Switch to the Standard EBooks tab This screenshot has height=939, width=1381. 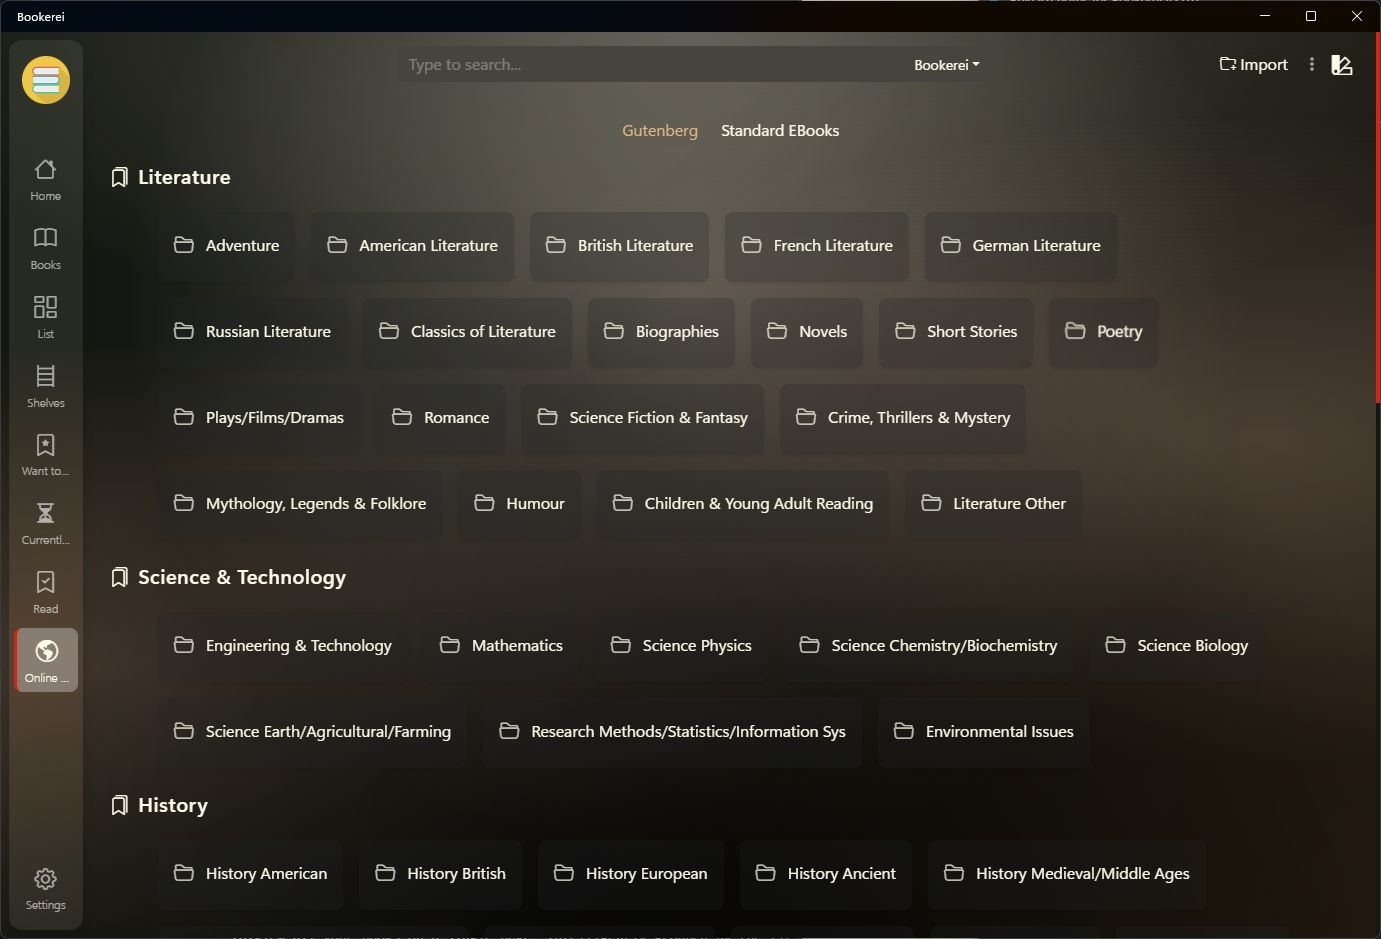(780, 130)
